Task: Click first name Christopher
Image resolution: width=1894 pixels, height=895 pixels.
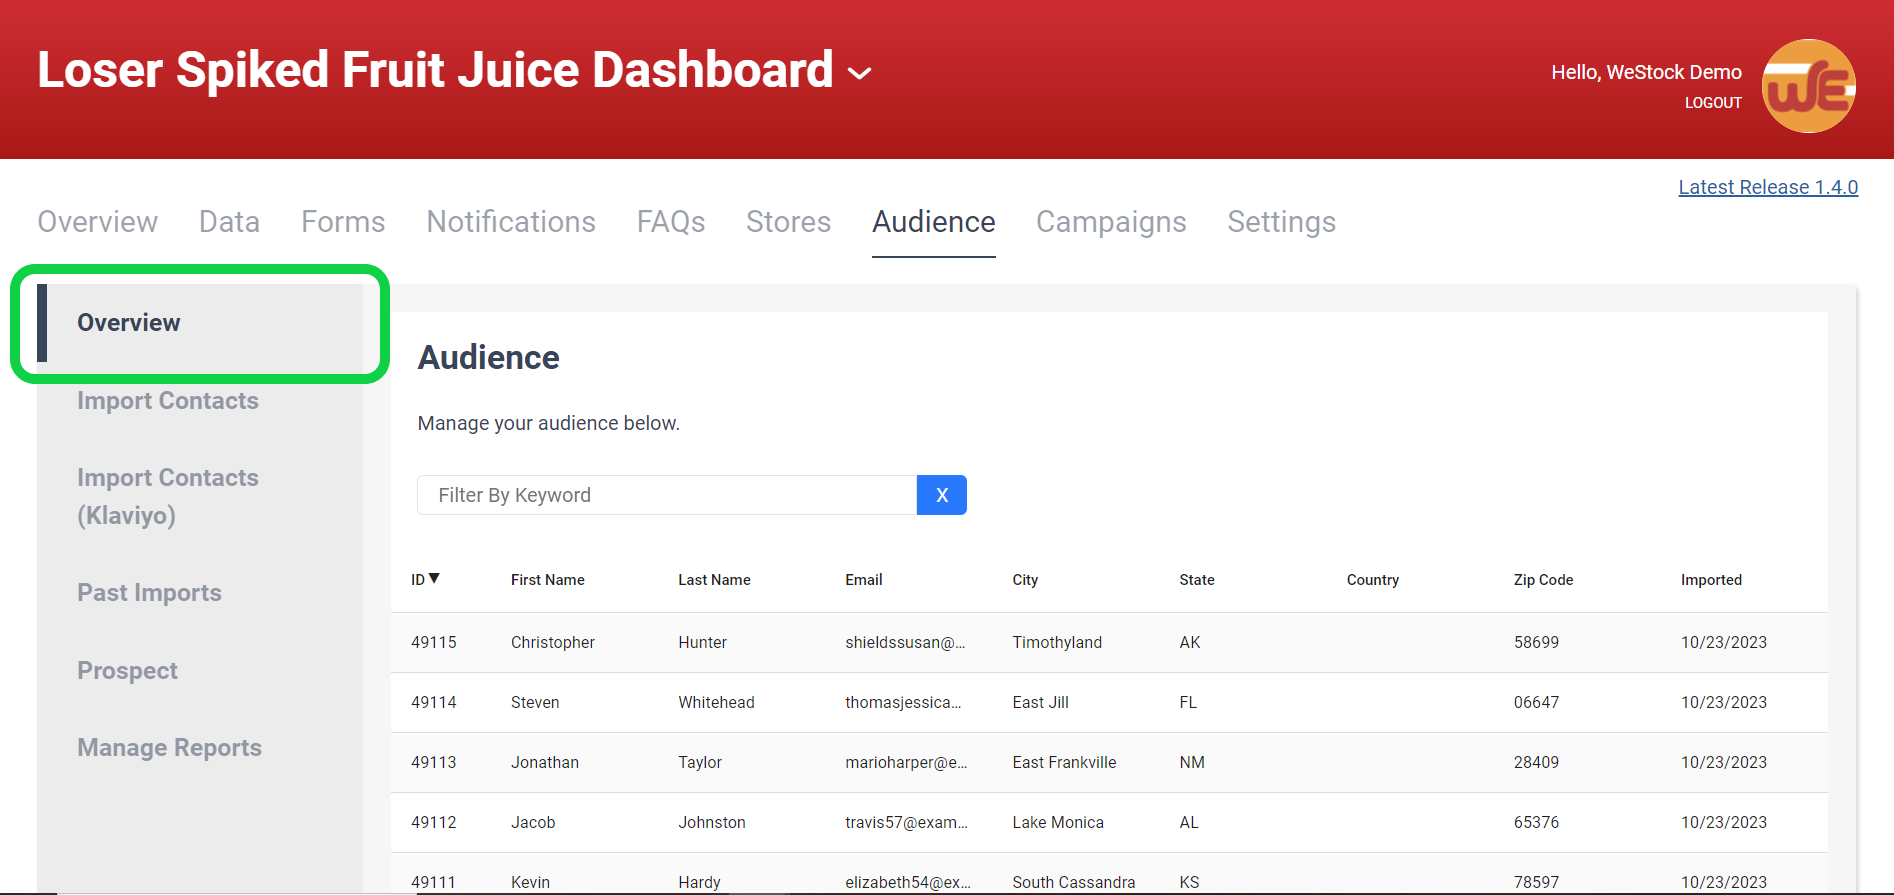Action: 553,642
